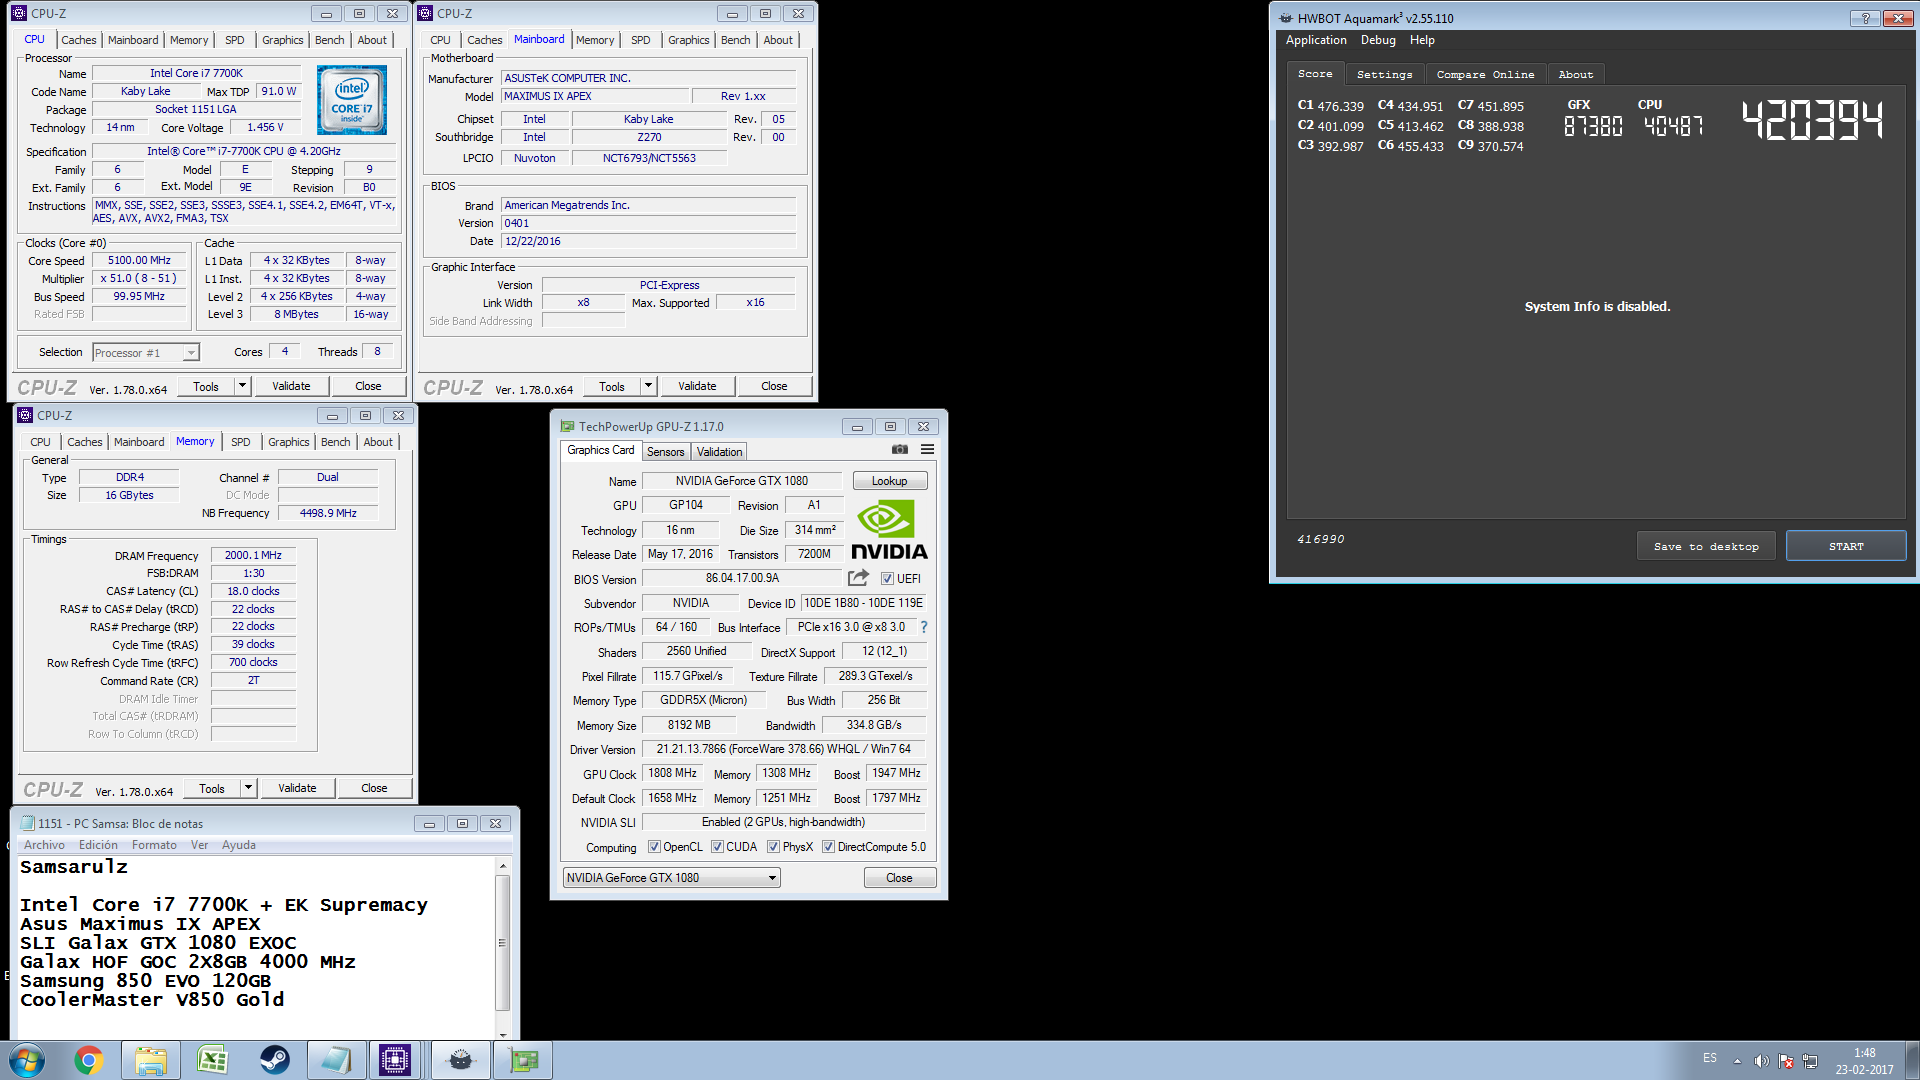Image resolution: width=1920 pixels, height=1080 pixels.
Task: Click the Intel Core i7 logo in CPU-Z
Action: pos(351,100)
